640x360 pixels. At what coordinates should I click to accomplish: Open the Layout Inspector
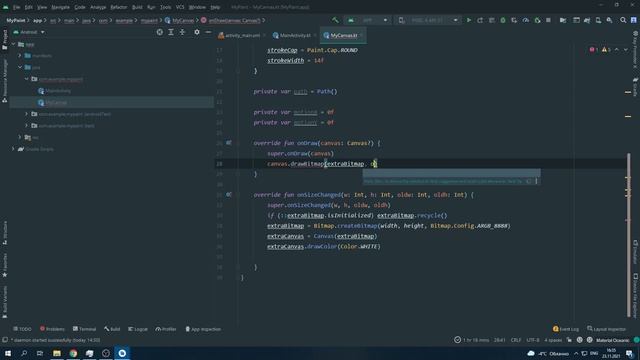(x=607, y=329)
